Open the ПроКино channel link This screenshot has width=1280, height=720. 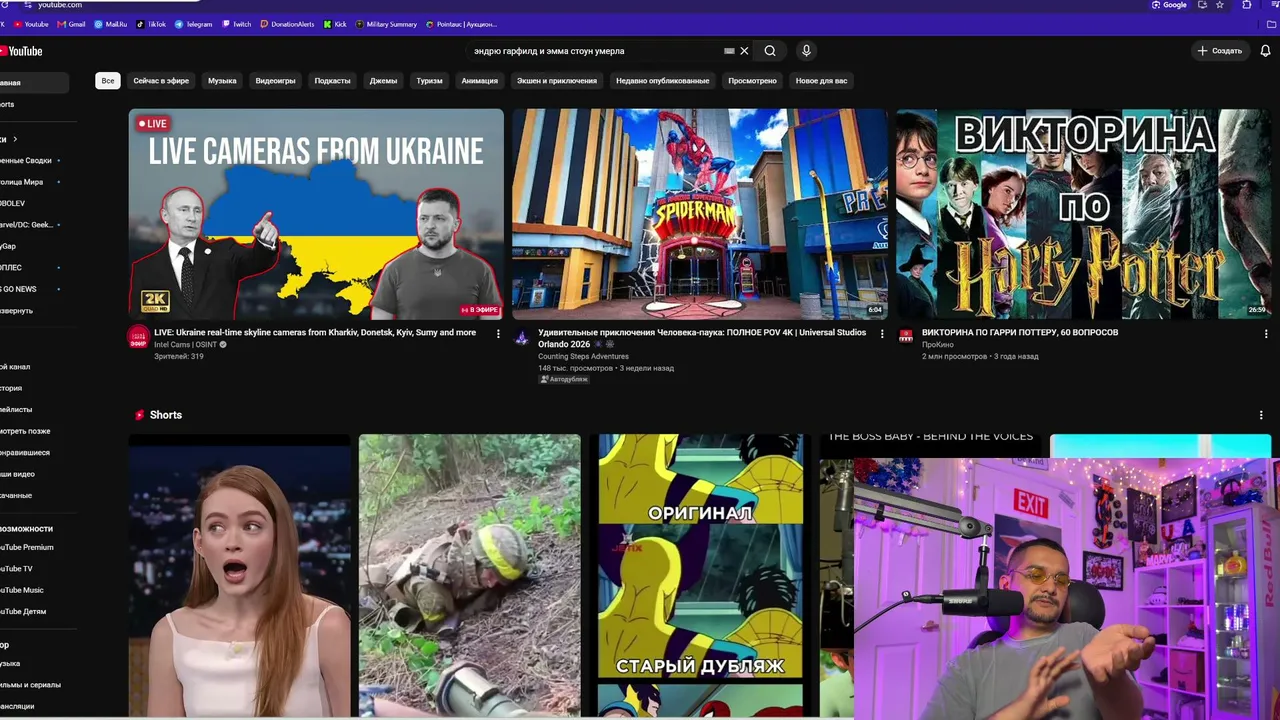938,345
